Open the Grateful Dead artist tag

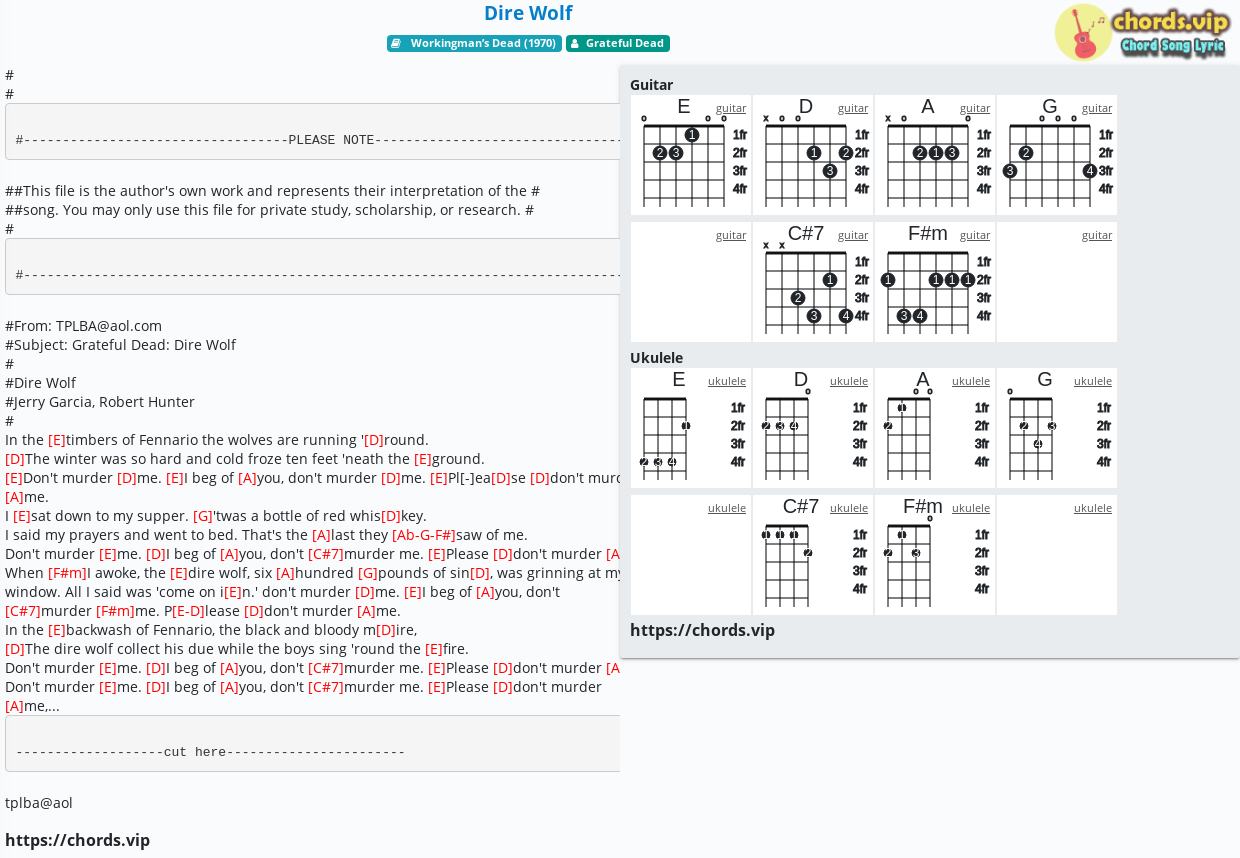(x=618, y=44)
